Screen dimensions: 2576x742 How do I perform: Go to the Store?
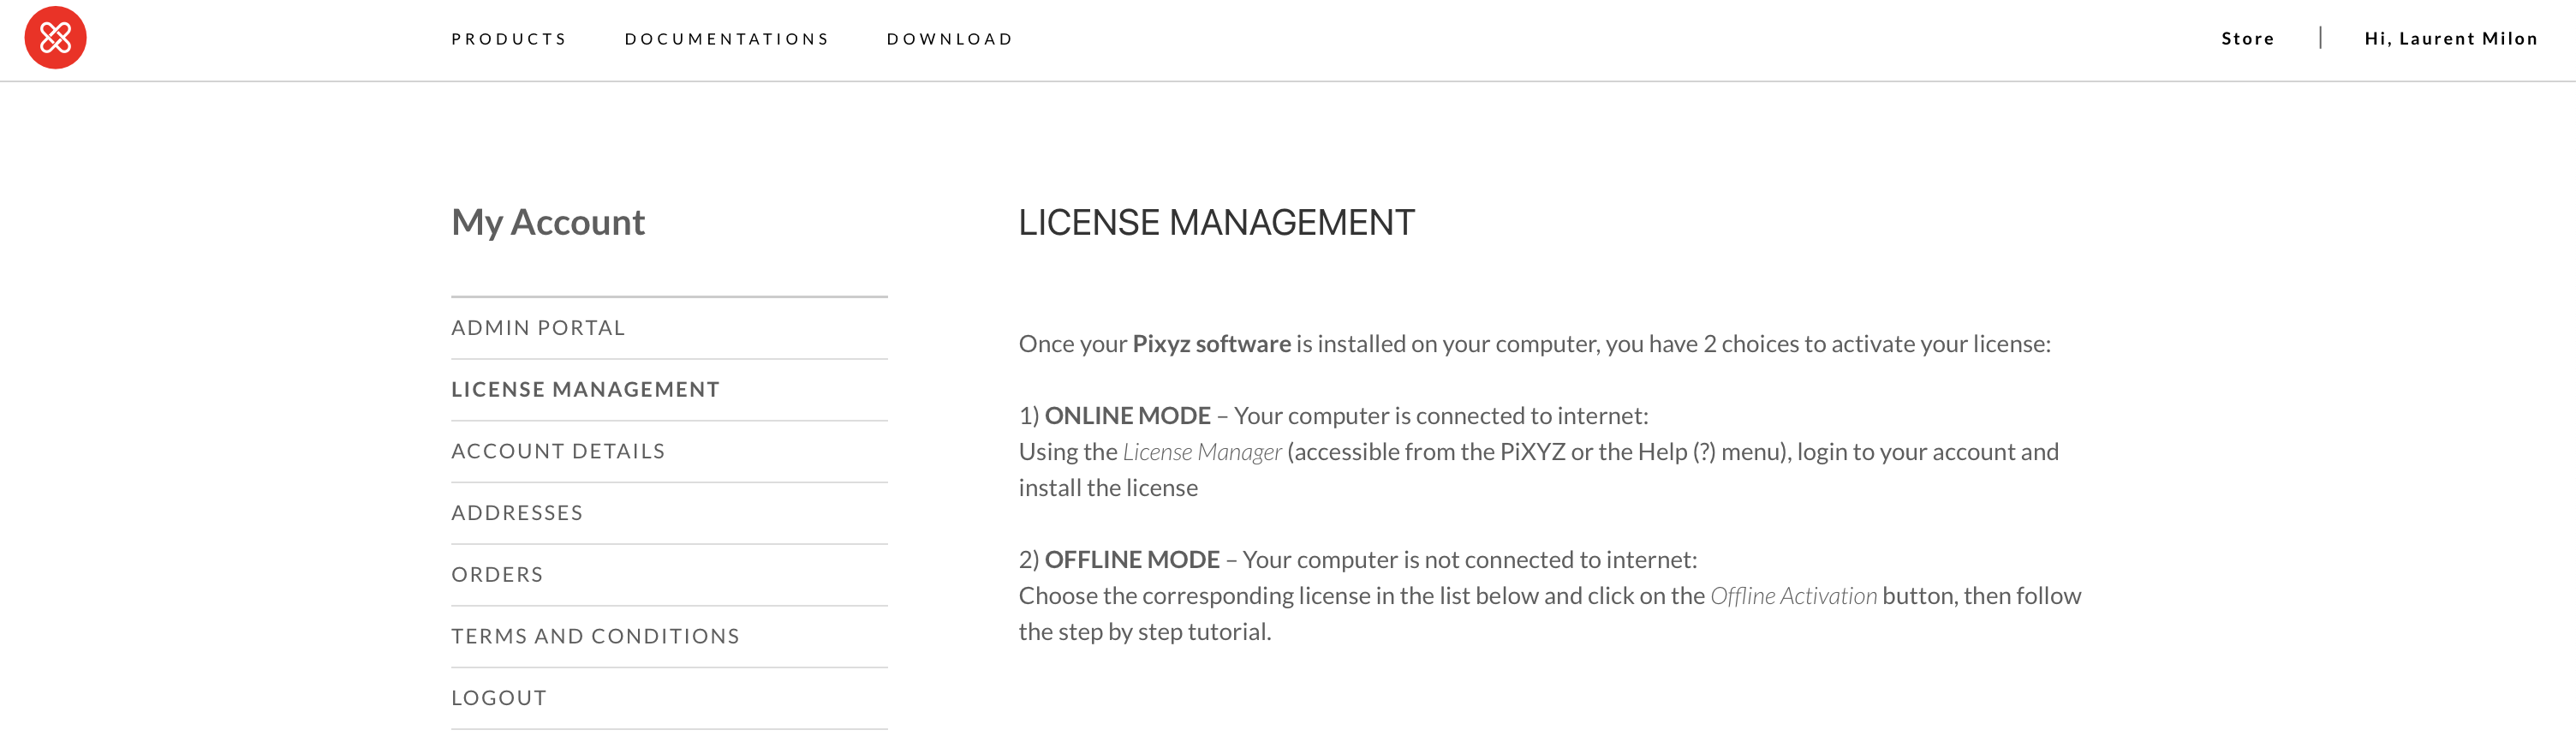[x=2247, y=38]
